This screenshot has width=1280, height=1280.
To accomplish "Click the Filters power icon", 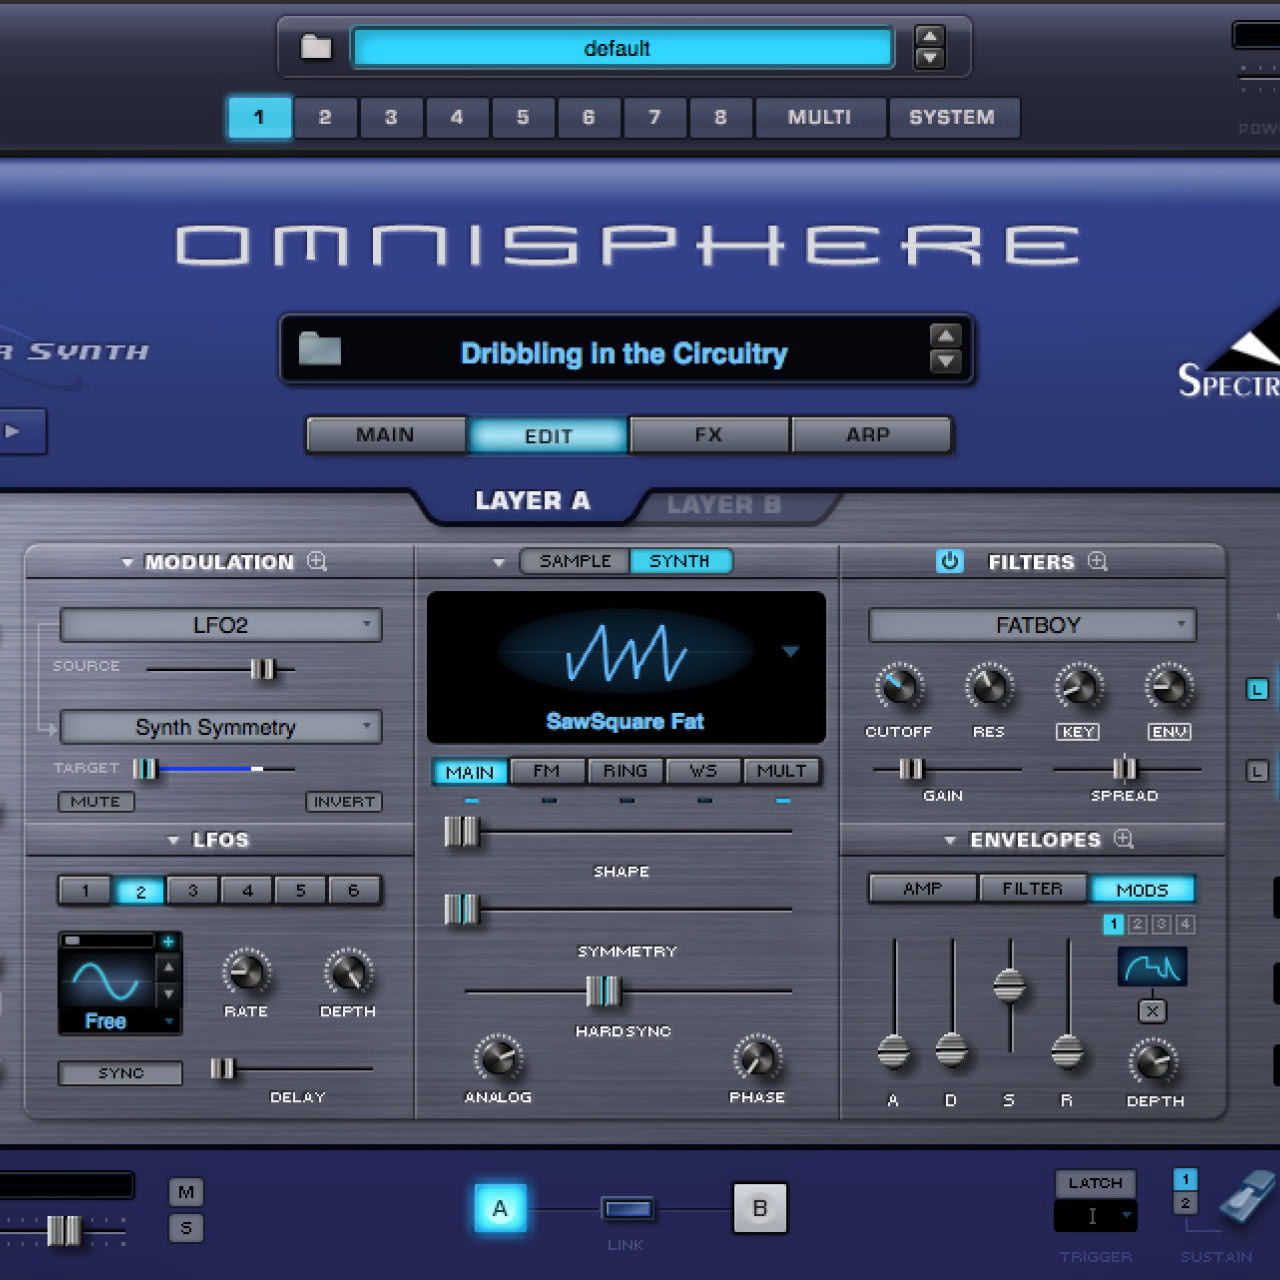I will pyautogui.click(x=949, y=562).
